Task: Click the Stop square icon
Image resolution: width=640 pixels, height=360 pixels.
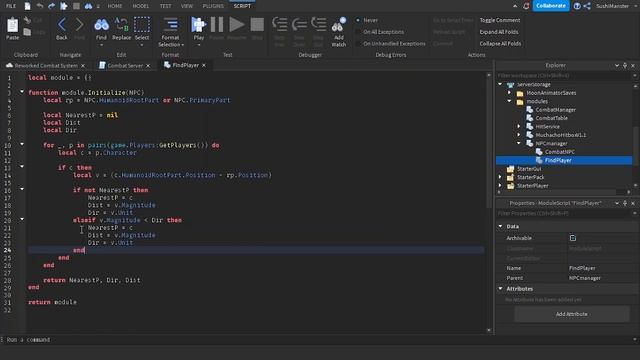Action: point(257,24)
